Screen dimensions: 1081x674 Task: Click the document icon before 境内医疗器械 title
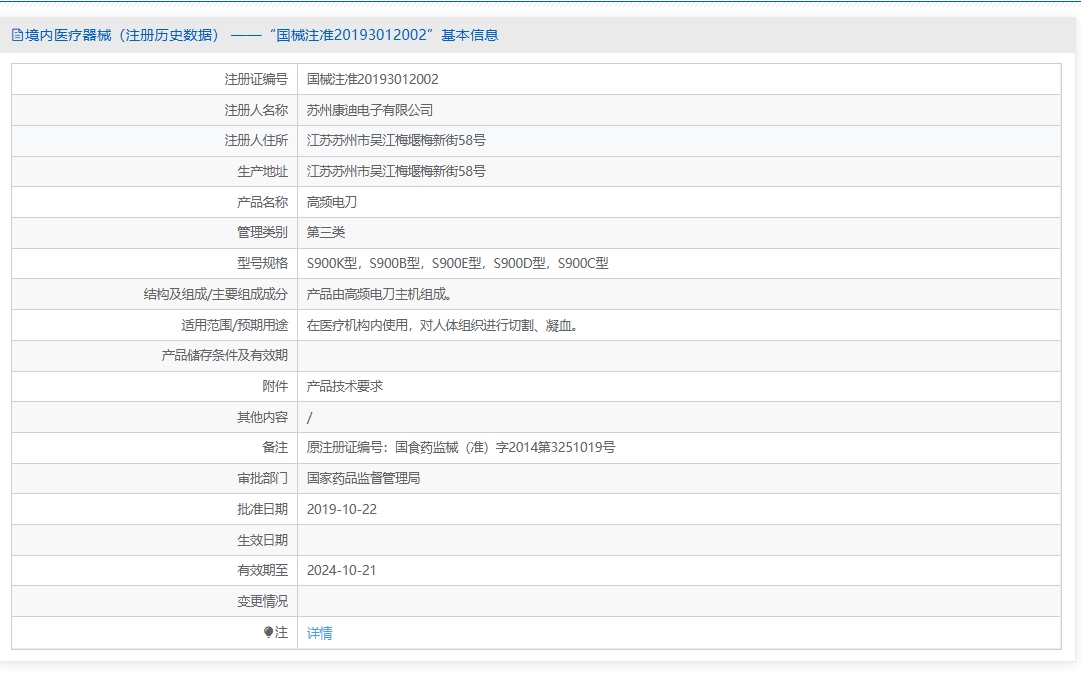click(17, 35)
